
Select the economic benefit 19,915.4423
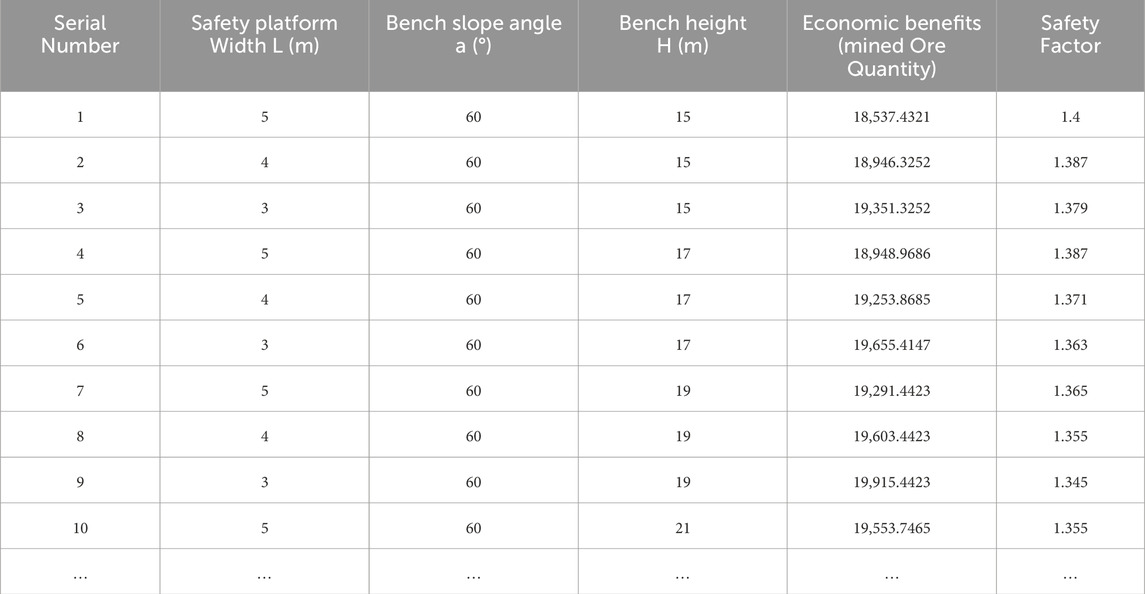coord(891,482)
